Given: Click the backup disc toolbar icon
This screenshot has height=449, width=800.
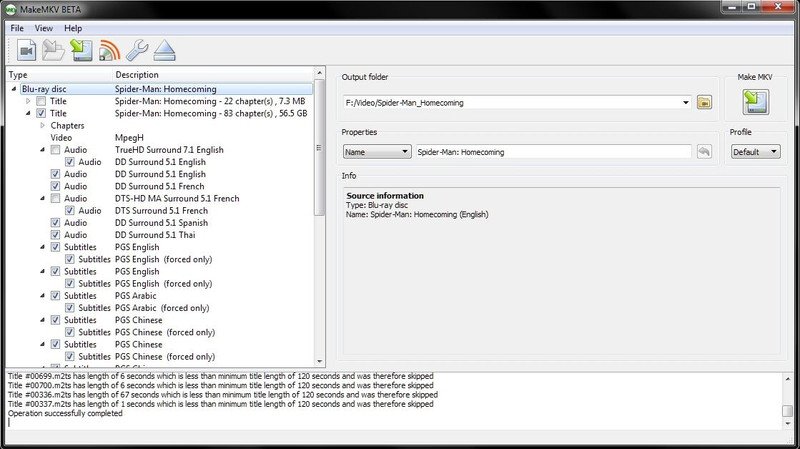Looking at the screenshot, I should 81,51.
